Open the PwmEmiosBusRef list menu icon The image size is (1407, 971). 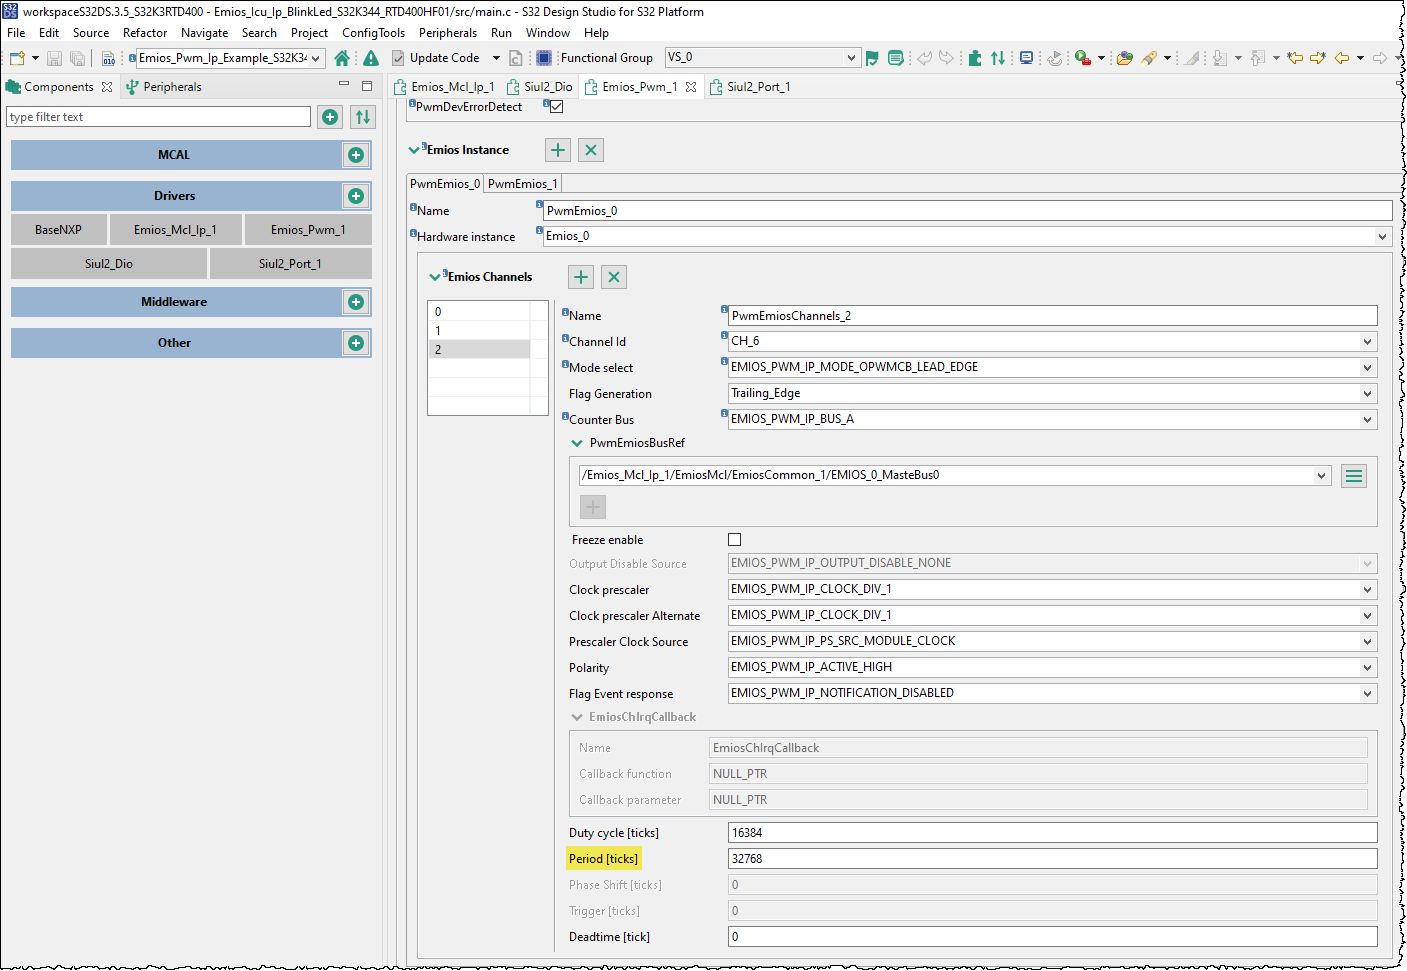1354,476
